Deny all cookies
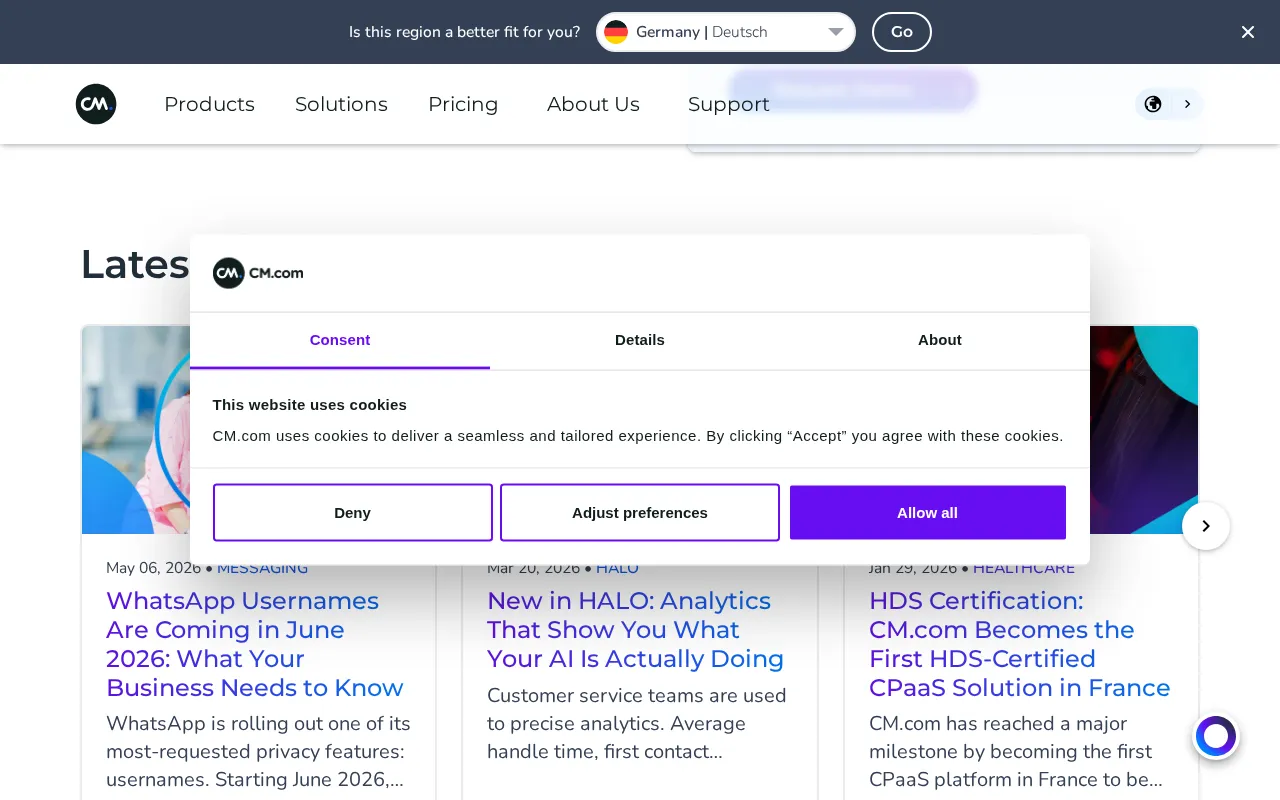Viewport: 1280px width, 800px height. coord(353,513)
